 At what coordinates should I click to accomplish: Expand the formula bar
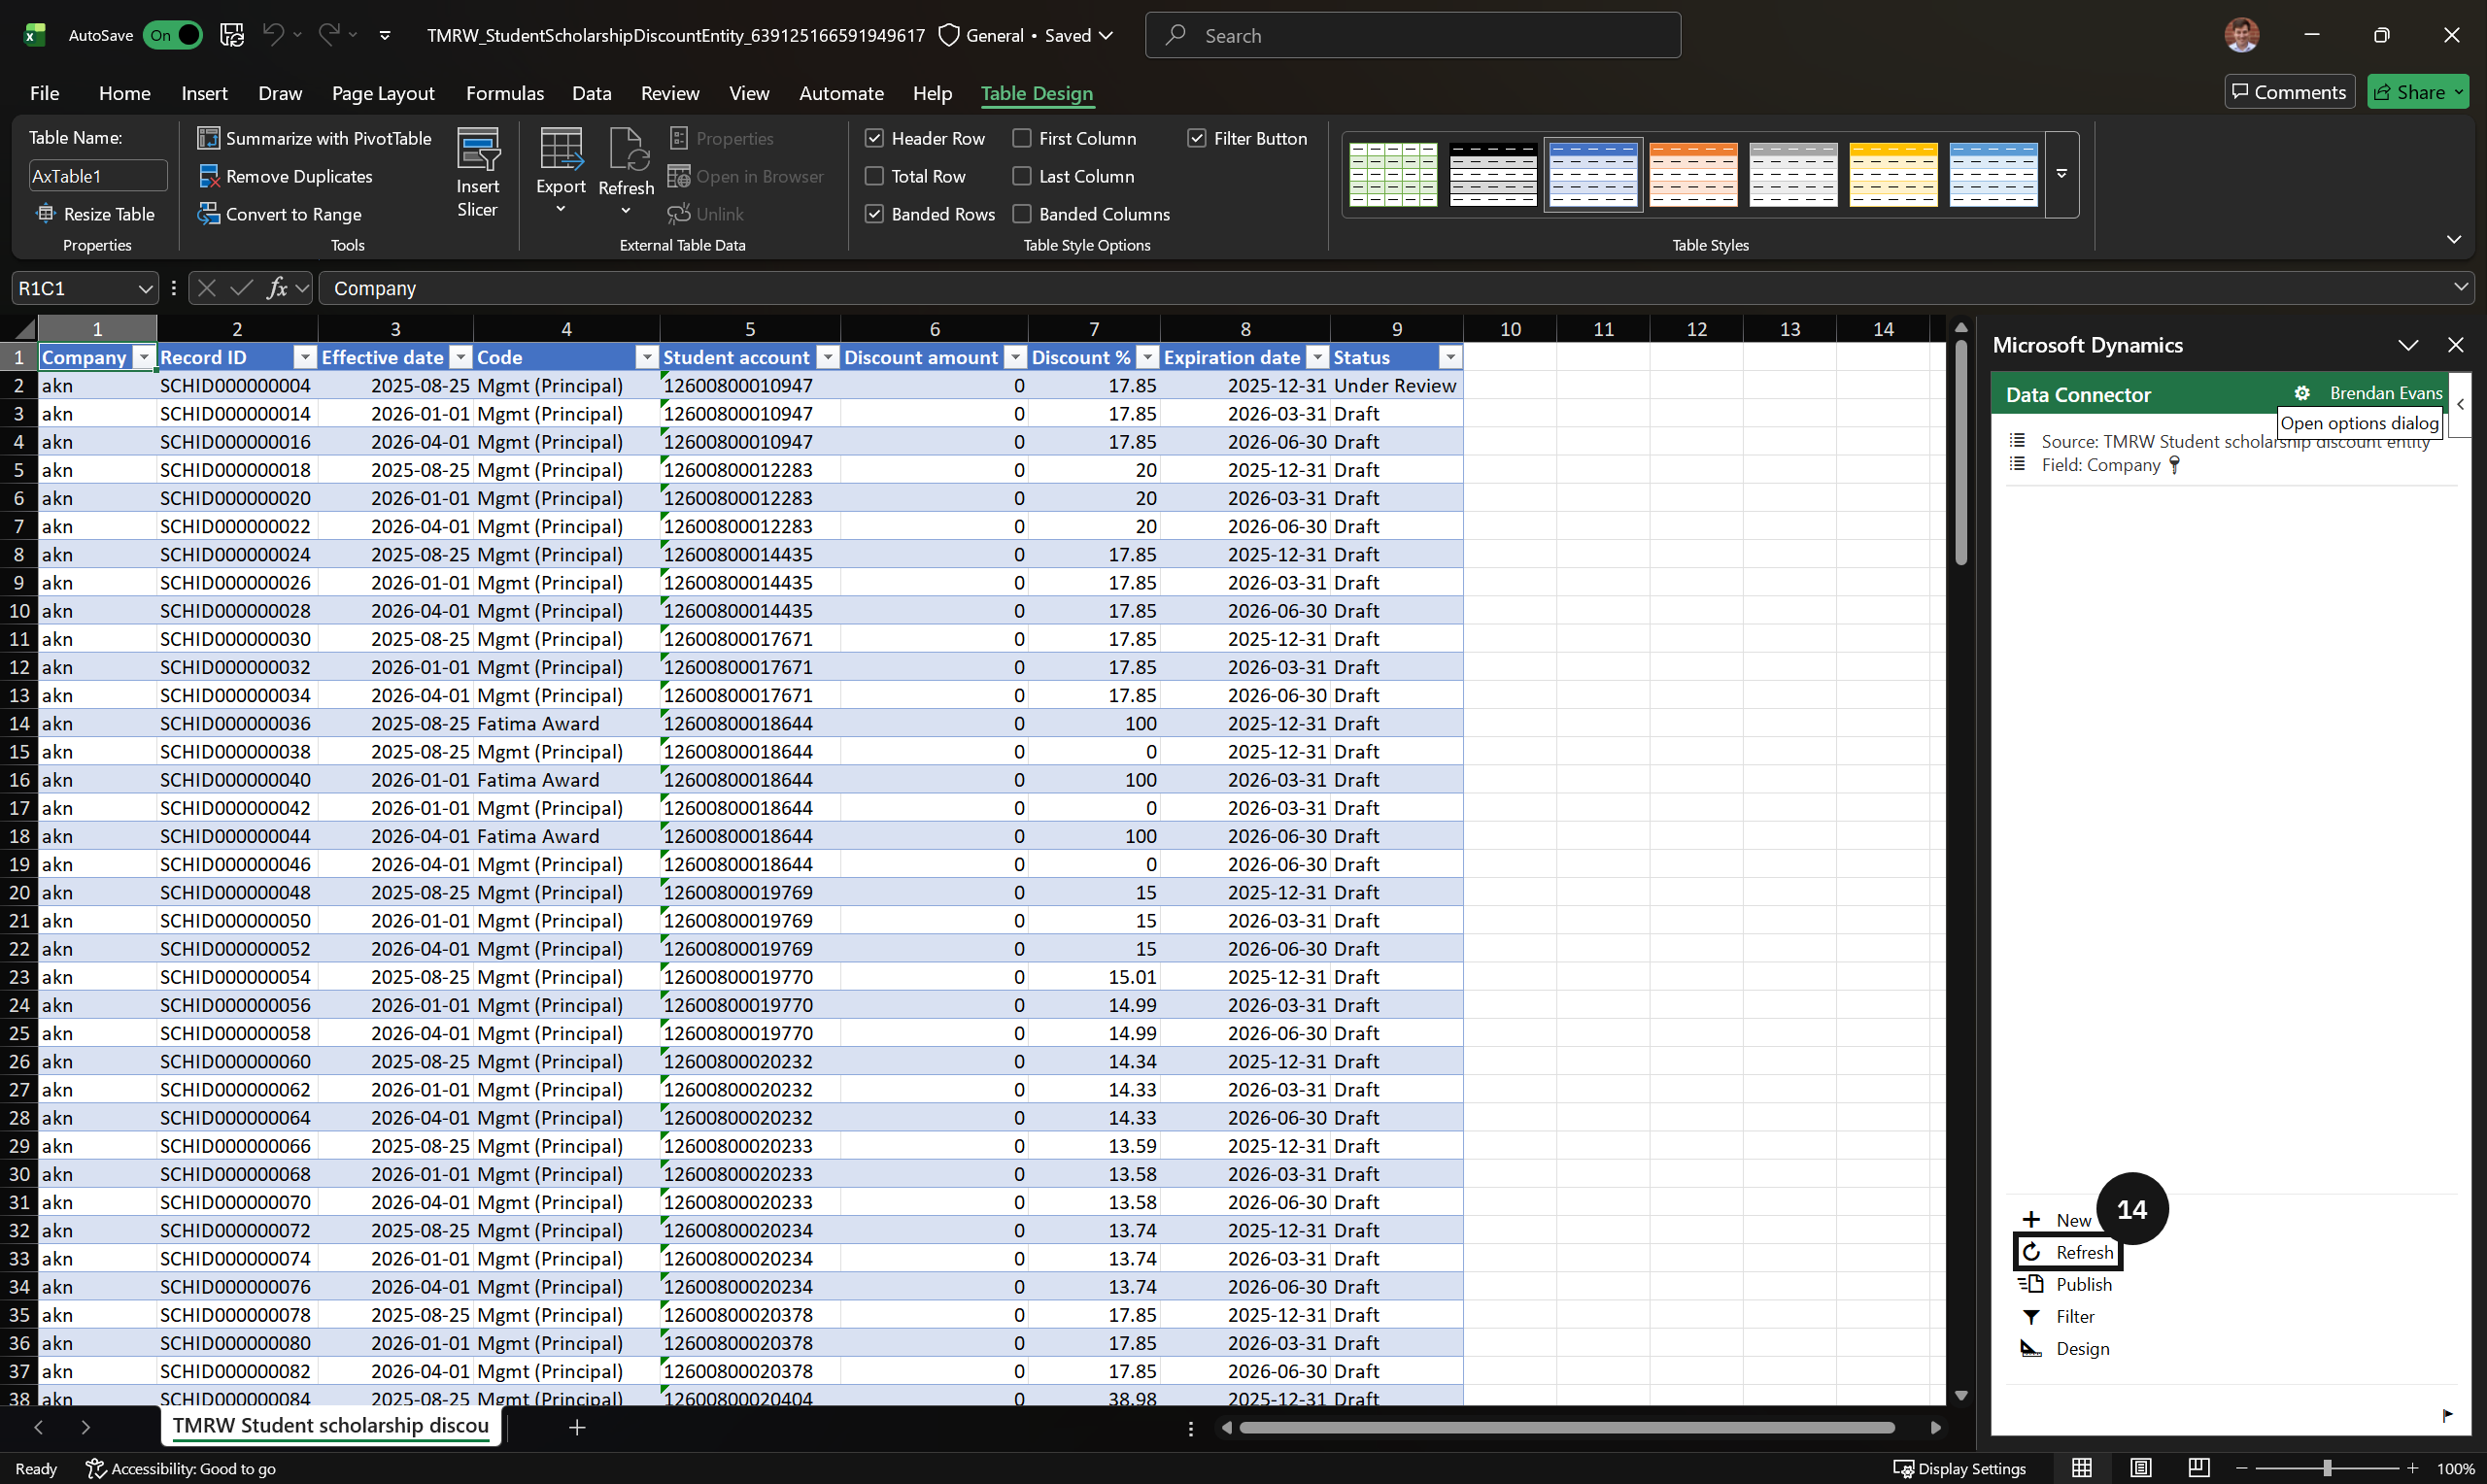coord(2460,287)
